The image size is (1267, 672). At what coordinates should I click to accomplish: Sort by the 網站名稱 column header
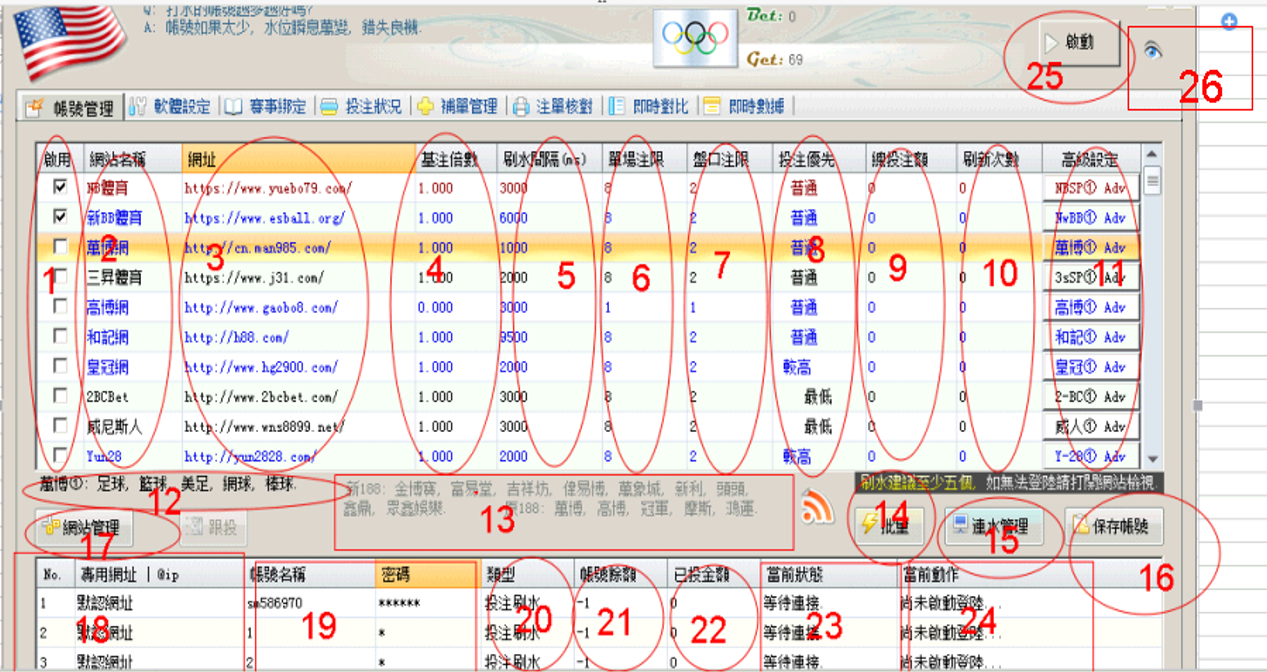(x=131, y=160)
